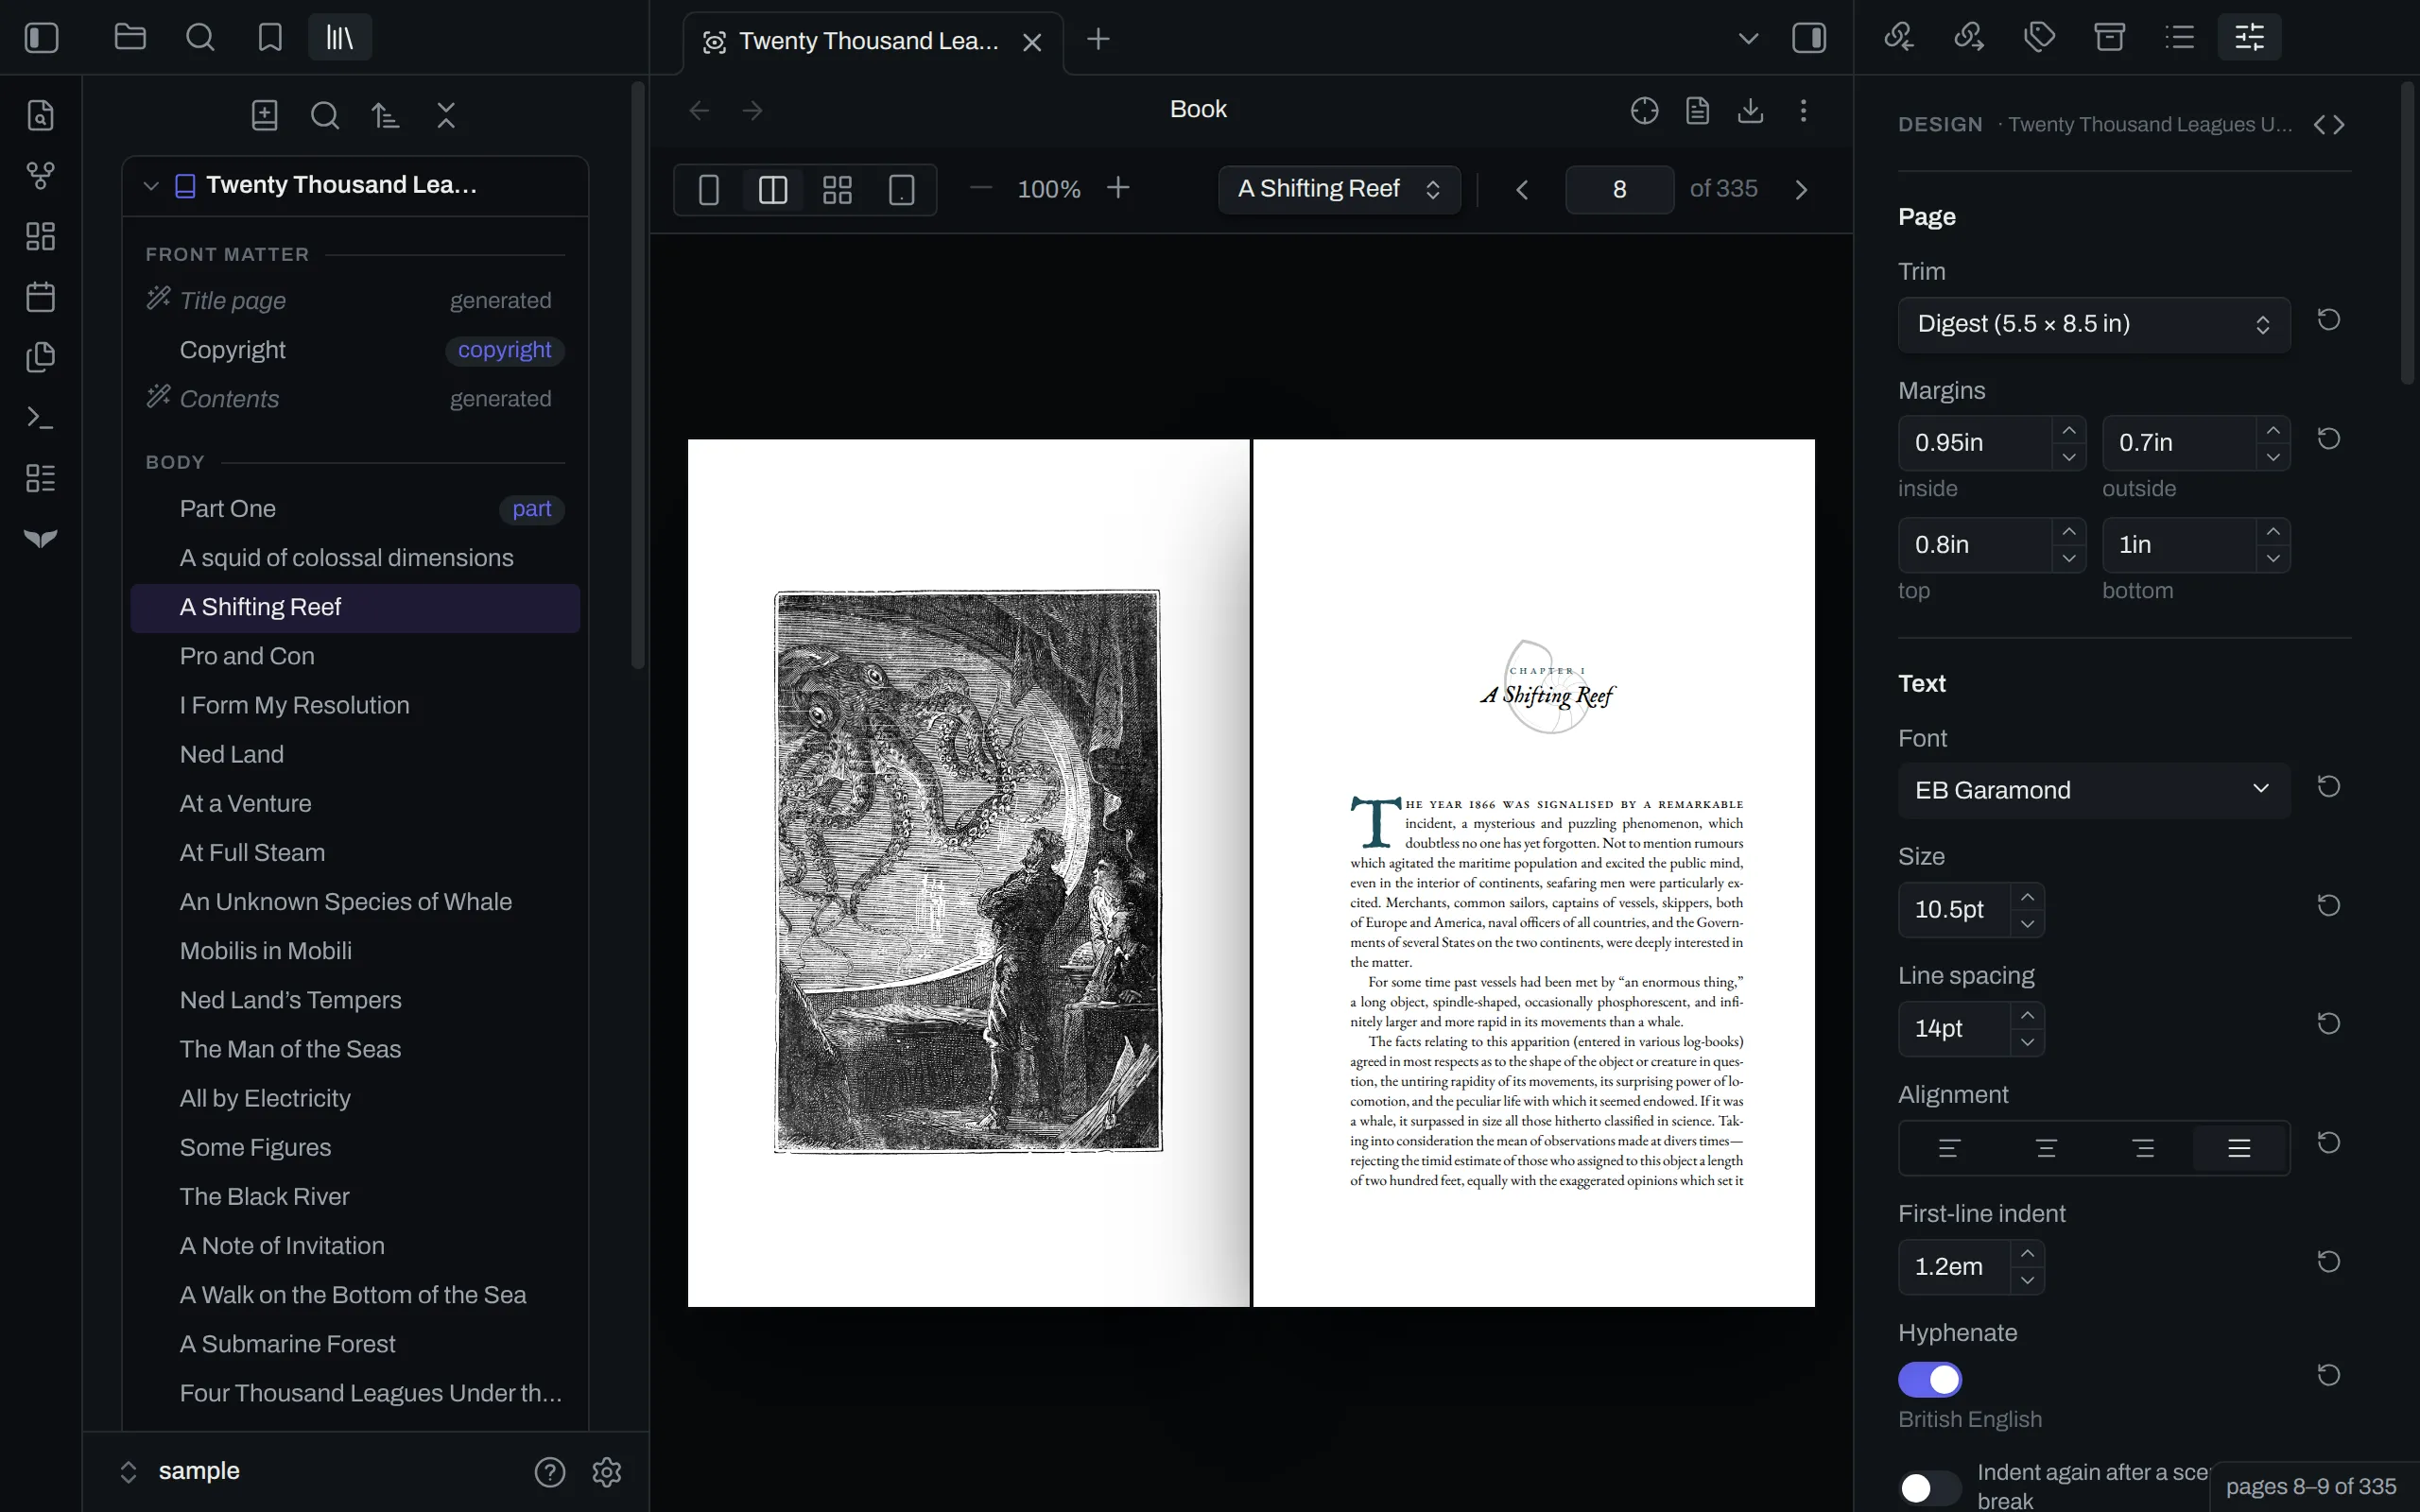Image resolution: width=2420 pixels, height=1512 pixels.
Task: Zoom in with the plus button
Action: [x=1118, y=188]
